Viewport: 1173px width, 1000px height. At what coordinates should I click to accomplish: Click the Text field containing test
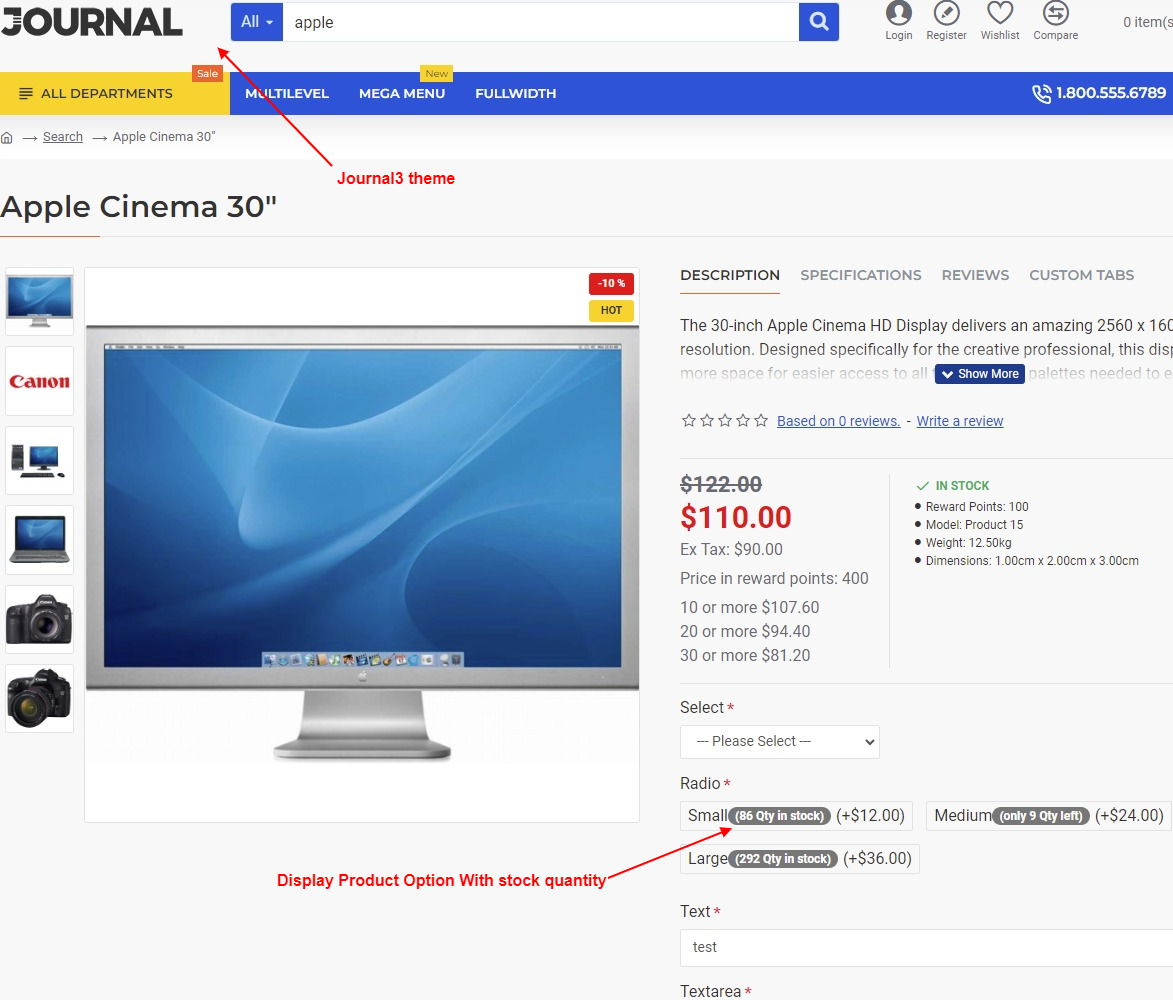[926, 948]
